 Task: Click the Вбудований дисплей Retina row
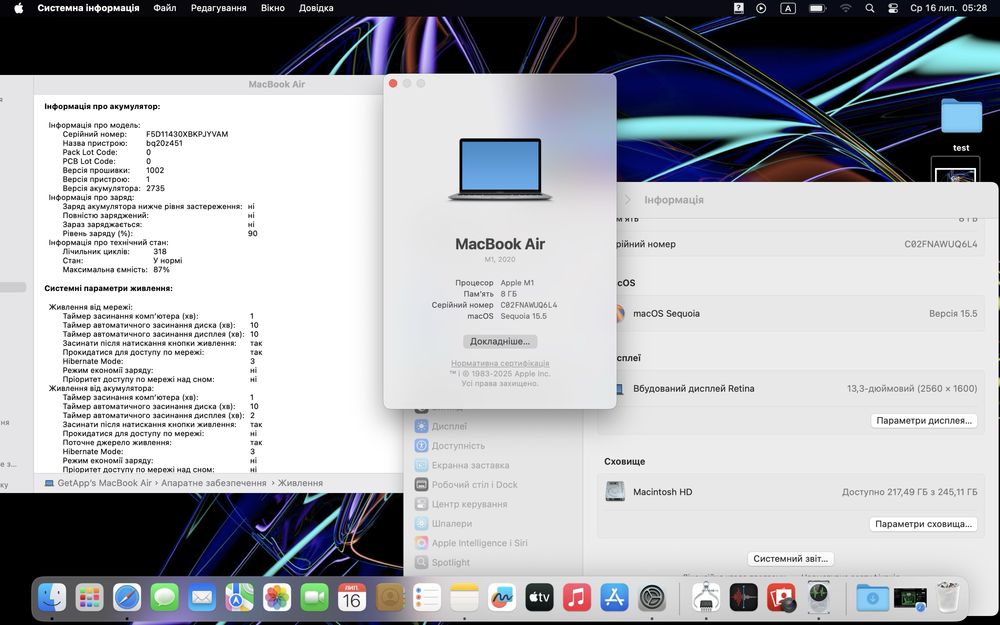[x=791, y=388]
